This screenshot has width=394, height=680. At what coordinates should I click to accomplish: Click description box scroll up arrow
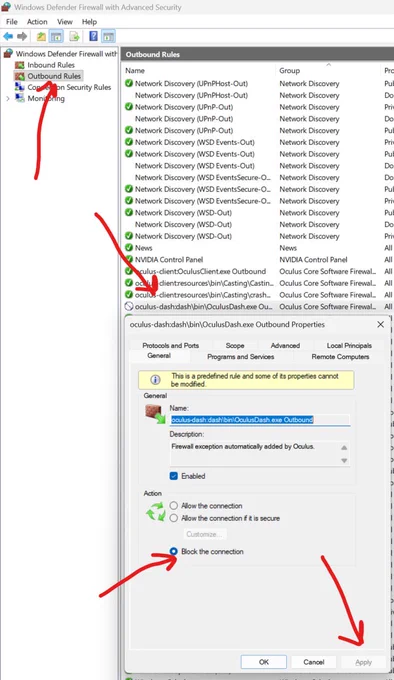344,447
